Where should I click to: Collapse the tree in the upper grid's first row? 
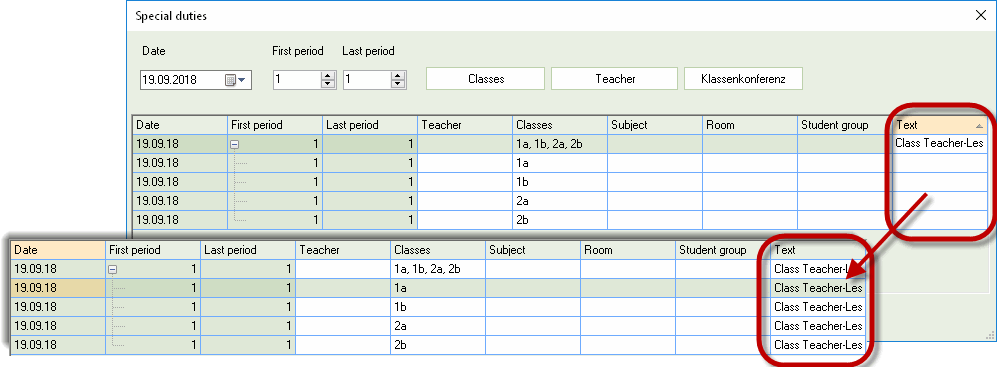235,144
